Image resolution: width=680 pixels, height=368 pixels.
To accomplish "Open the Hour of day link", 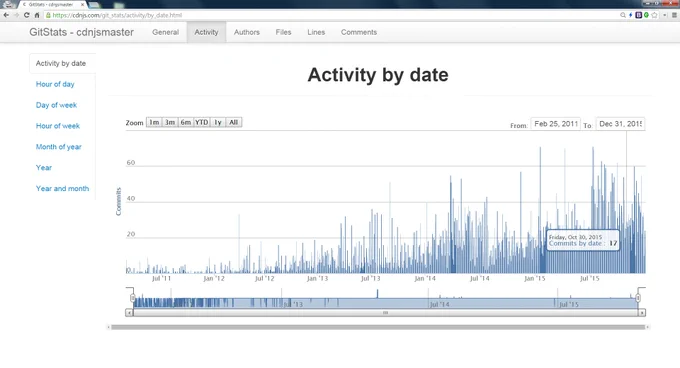I will pos(55,84).
